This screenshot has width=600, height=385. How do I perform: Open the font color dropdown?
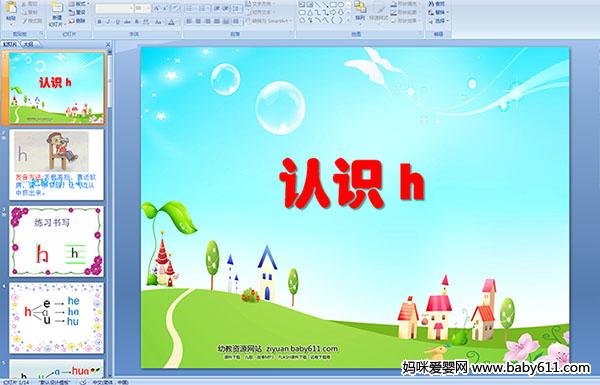point(172,22)
